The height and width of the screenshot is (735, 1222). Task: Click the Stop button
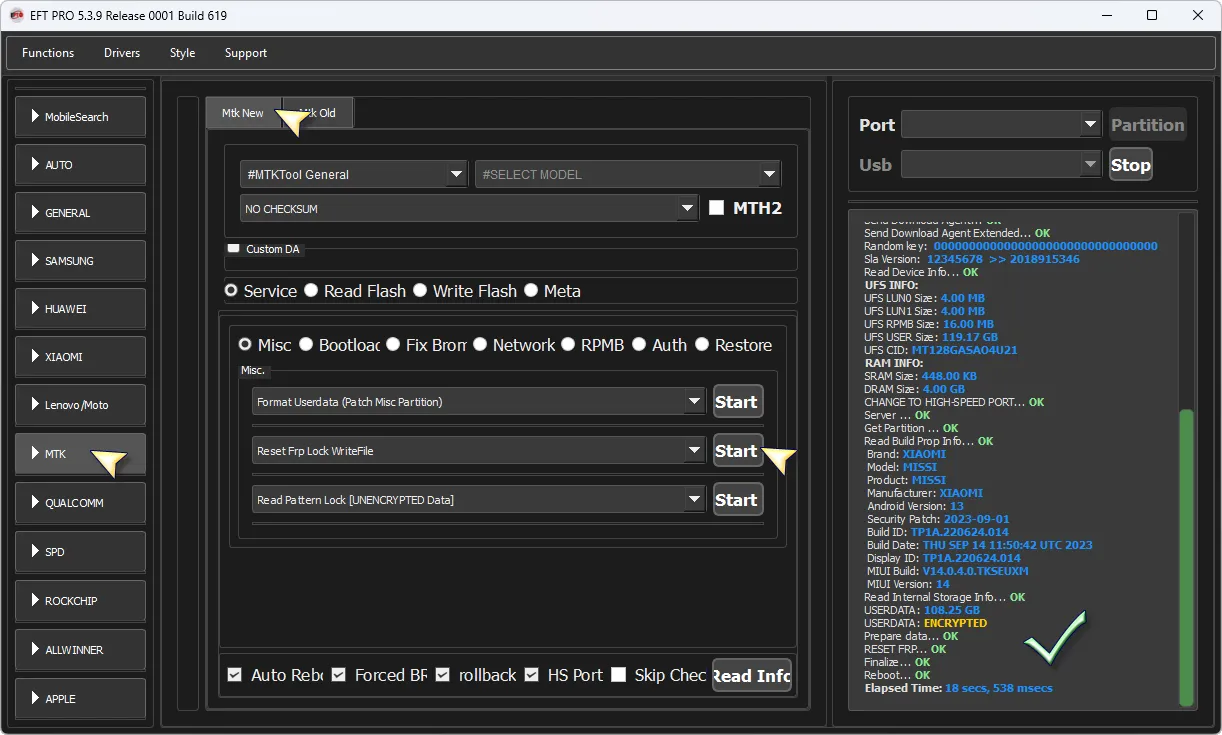pos(1130,165)
